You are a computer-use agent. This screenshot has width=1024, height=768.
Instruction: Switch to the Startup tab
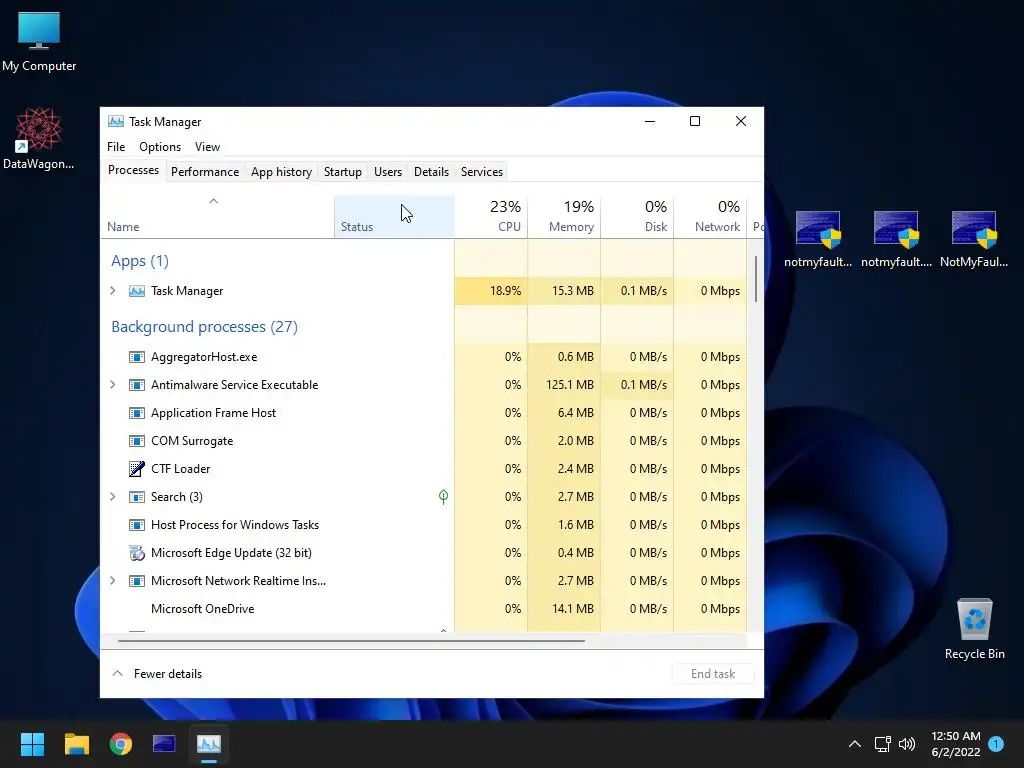[343, 172]
